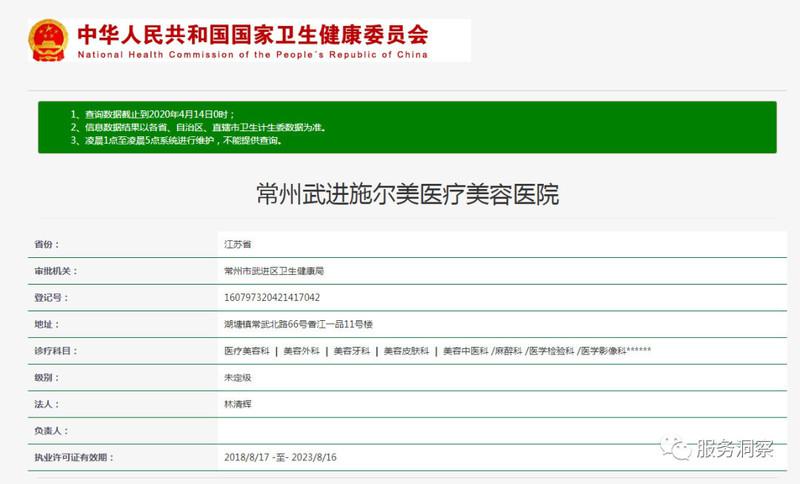
Task: Select the 美容外科 department entry
Action: (x=301, y=351)
